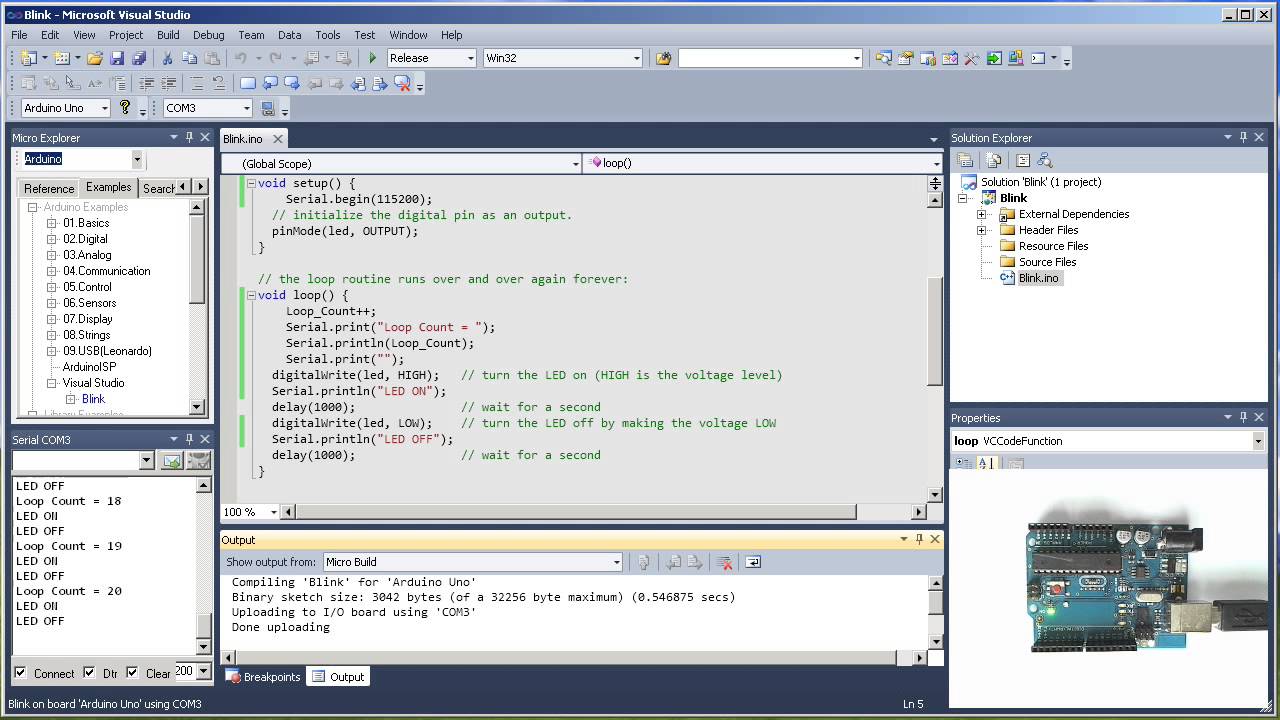Click the Find search combo box in toolbar
Viewport: 1280px width, 720px height.
pos(769,58)
